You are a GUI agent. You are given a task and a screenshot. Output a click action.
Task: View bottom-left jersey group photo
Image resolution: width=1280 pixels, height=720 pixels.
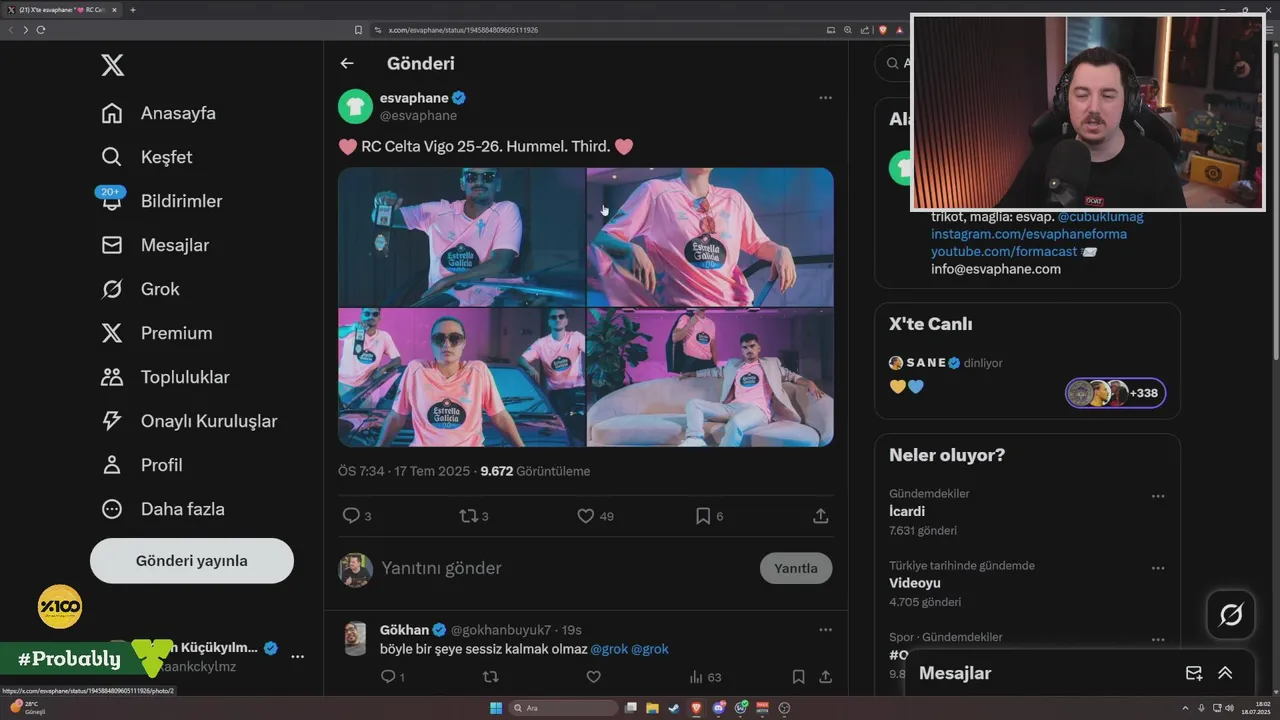pyautogui.click(x=461, y=377)
